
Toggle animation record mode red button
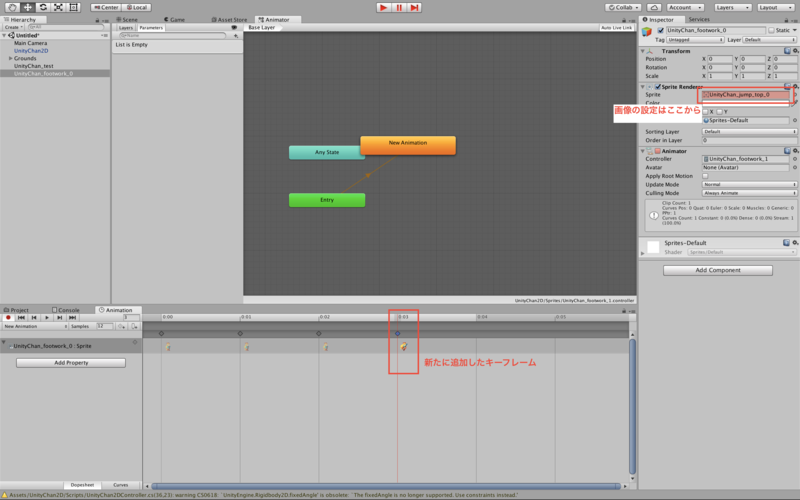pyautogui.click(x=8, y=317)
